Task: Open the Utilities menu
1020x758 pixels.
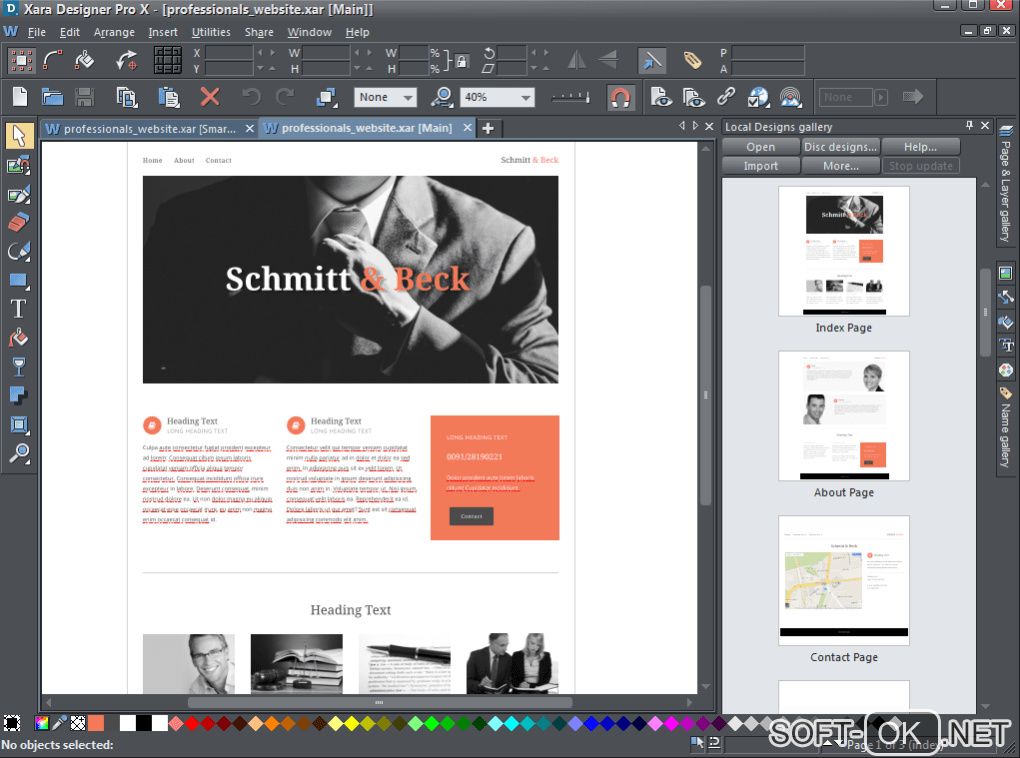Action: 211,32
